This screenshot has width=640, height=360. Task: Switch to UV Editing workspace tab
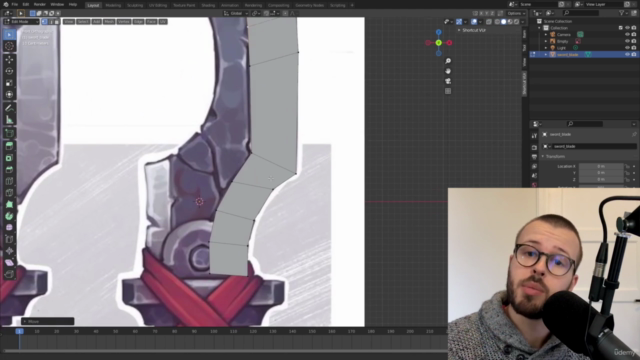[x=158, y=5]
